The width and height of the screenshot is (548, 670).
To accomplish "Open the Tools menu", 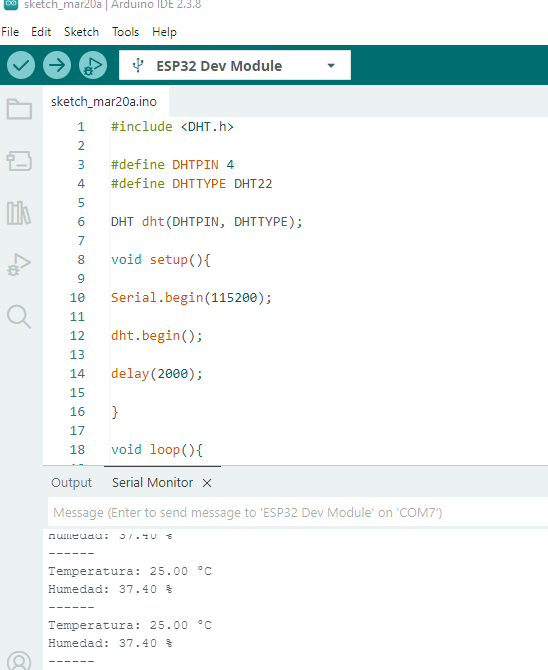I will pyautogui.click(x=125, y=32).
